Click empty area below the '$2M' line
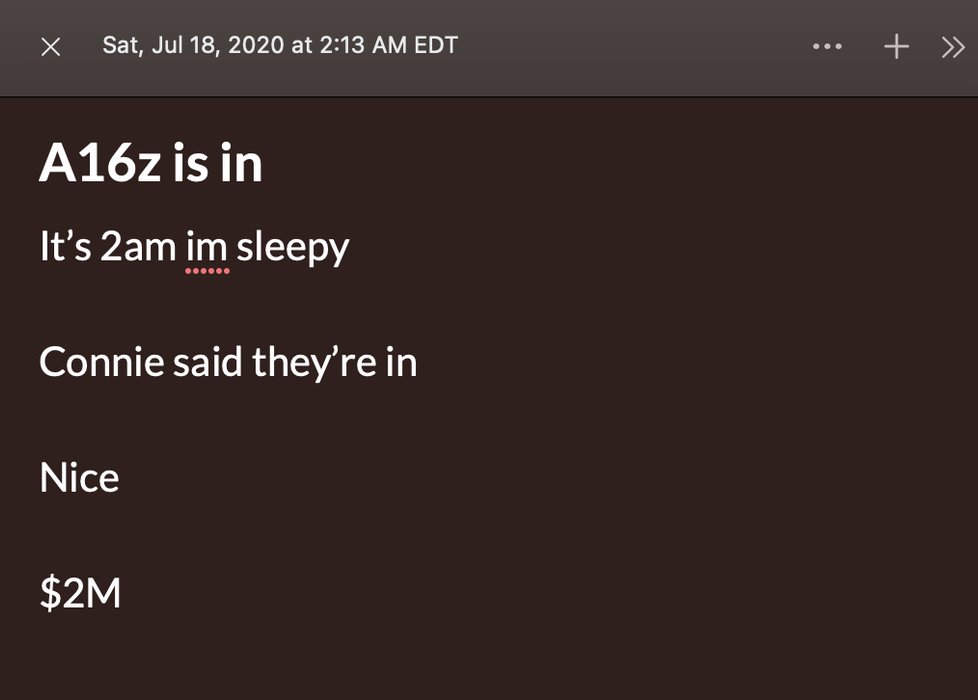978x700 pixels. pos(489,655)
